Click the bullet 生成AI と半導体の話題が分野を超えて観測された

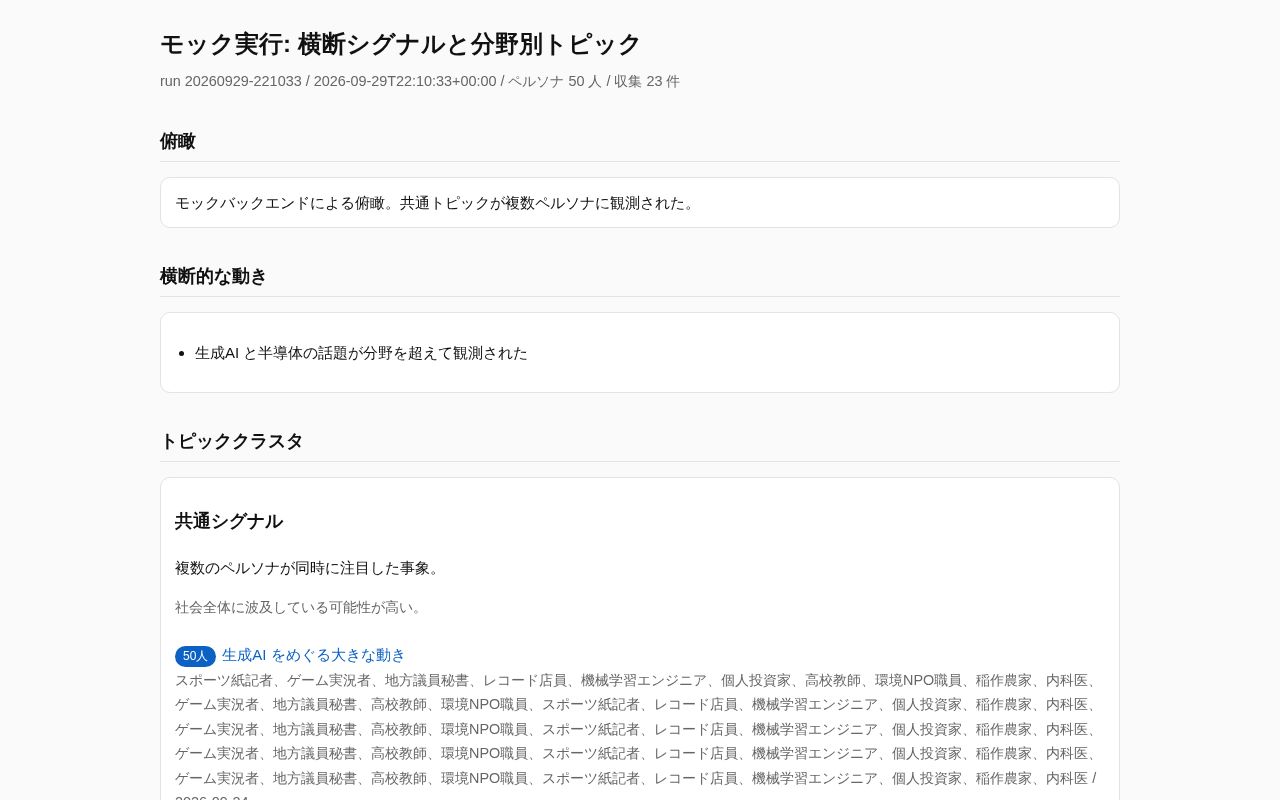click(361, 353)
